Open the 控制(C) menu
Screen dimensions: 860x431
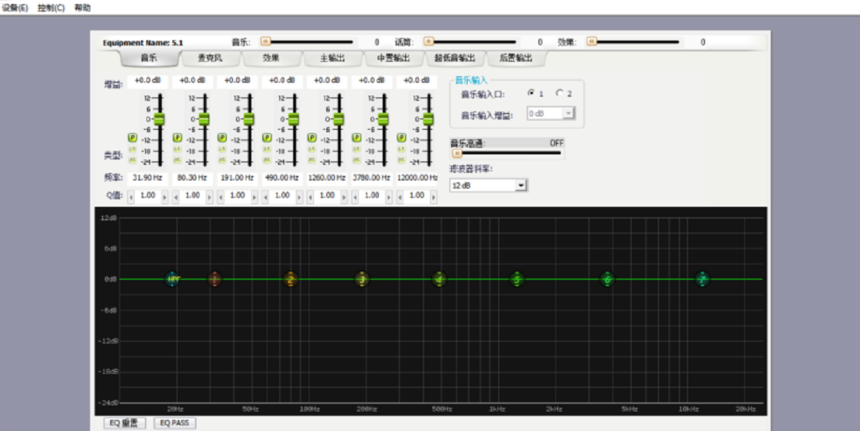(x=51, y=8)
